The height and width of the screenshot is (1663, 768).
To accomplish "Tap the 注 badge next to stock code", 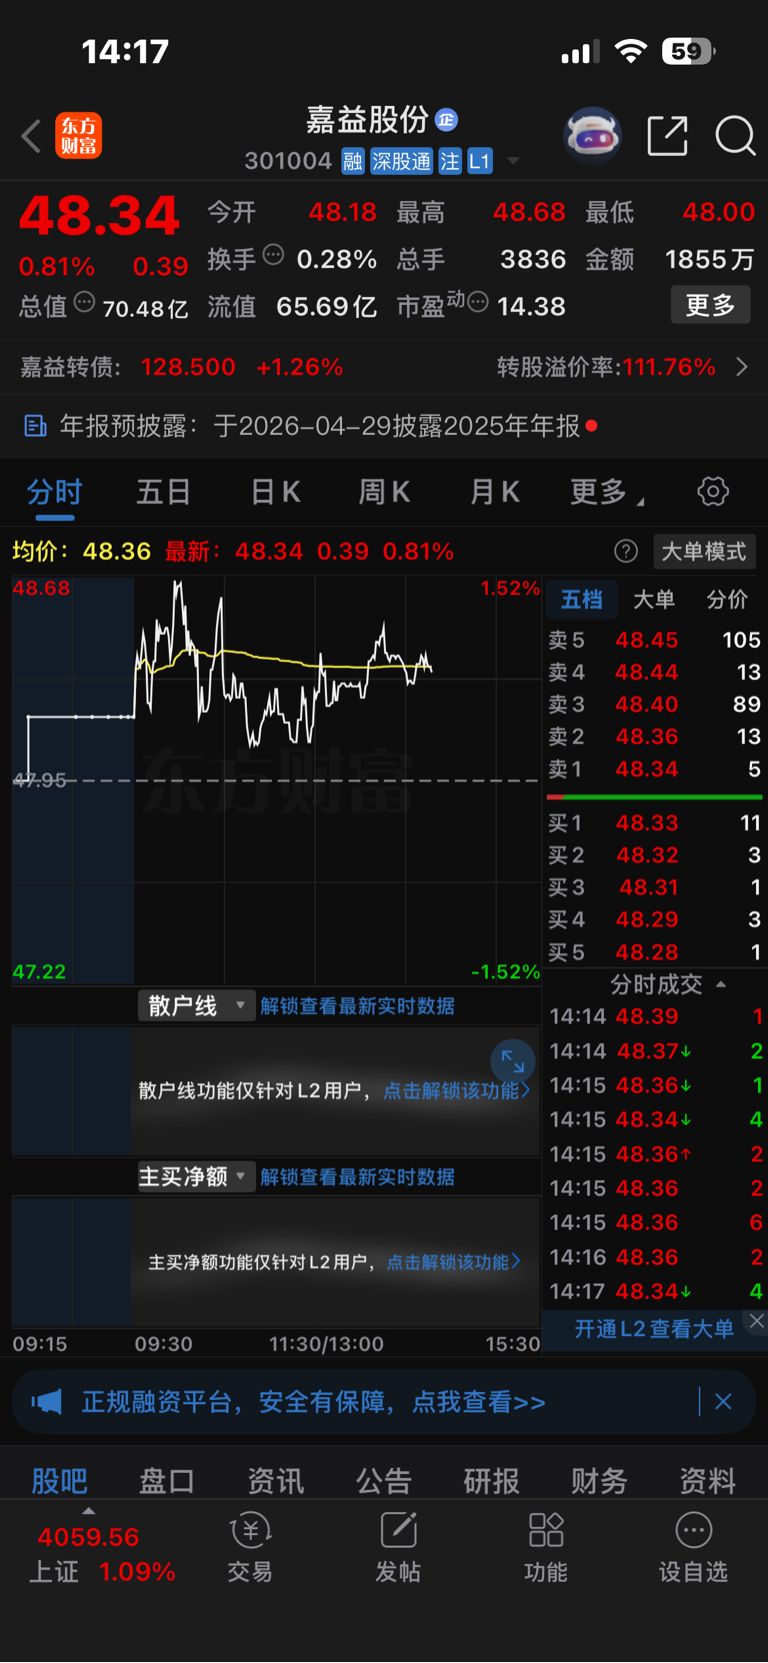I will click(450, 161).
